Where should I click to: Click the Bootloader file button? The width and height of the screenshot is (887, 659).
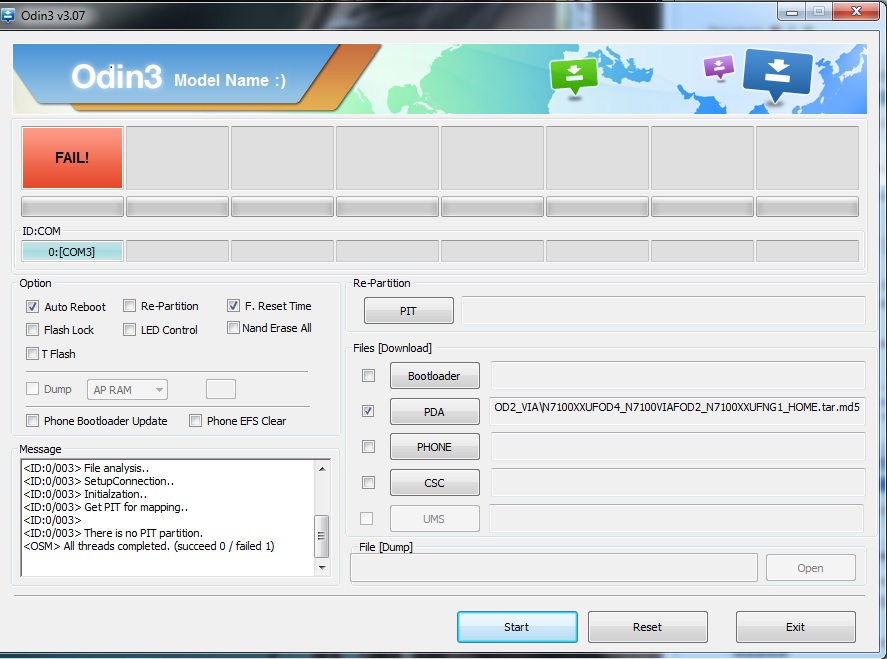click(434, 376)
